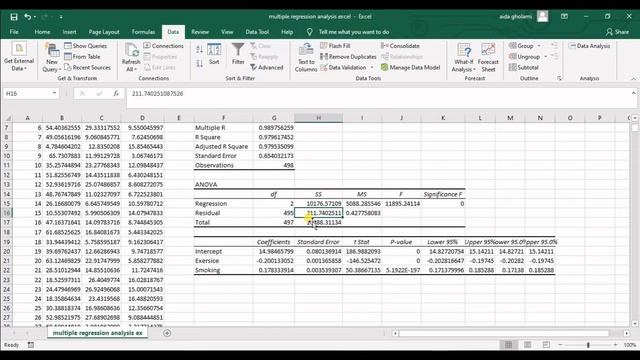Select the Select All corner triangle
Image resolution: width=640 pixels, height=360 pixels.
(x=8, y=118)
